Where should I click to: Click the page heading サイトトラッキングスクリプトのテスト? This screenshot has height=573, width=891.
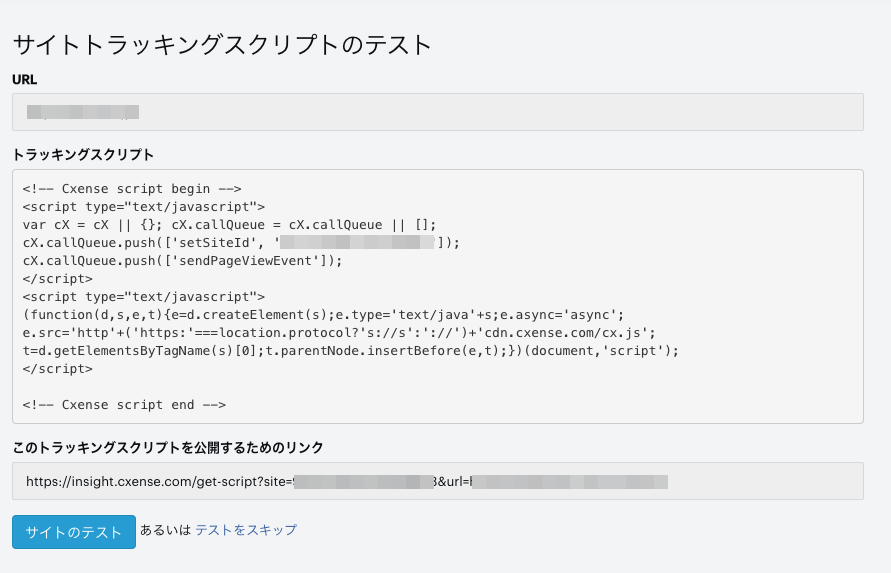[x=222, y=45]
